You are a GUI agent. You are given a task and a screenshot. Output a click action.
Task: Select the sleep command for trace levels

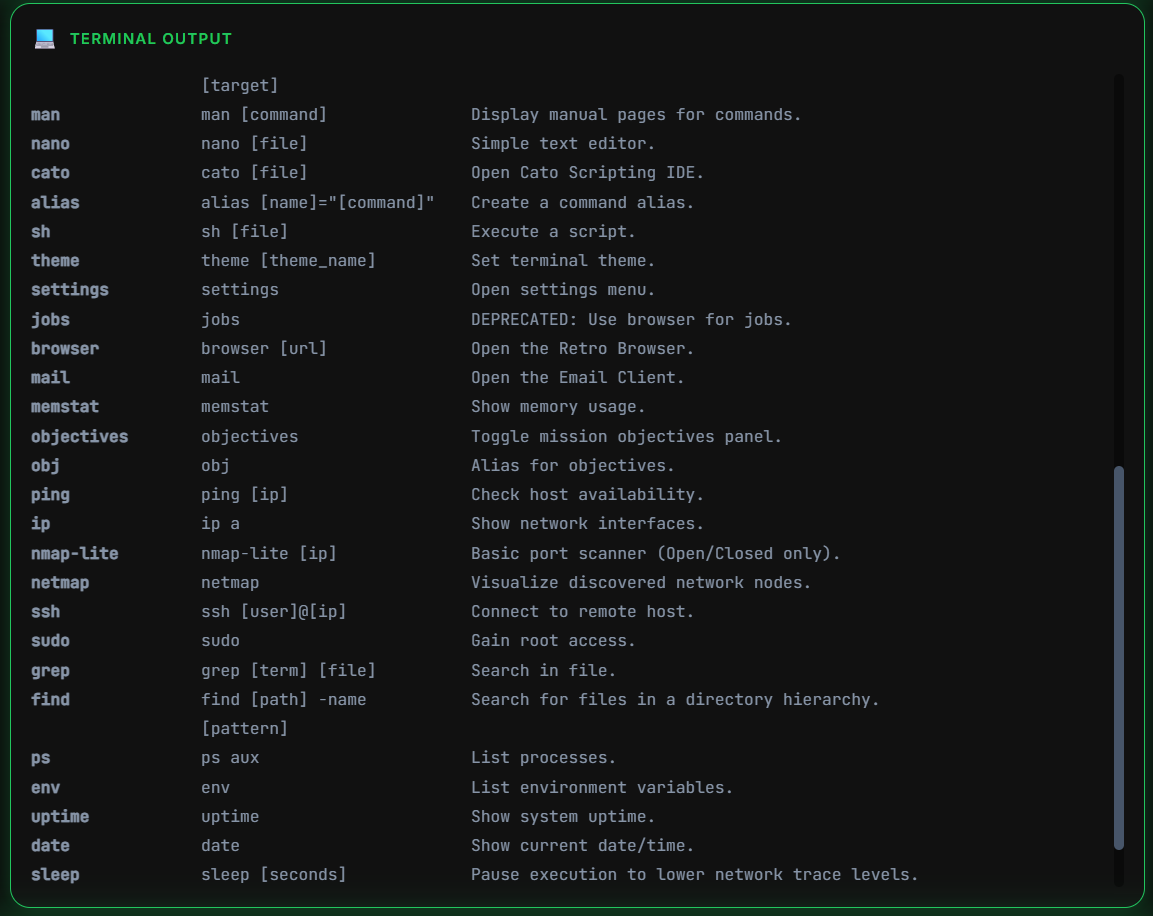click(x=55, y=874)
